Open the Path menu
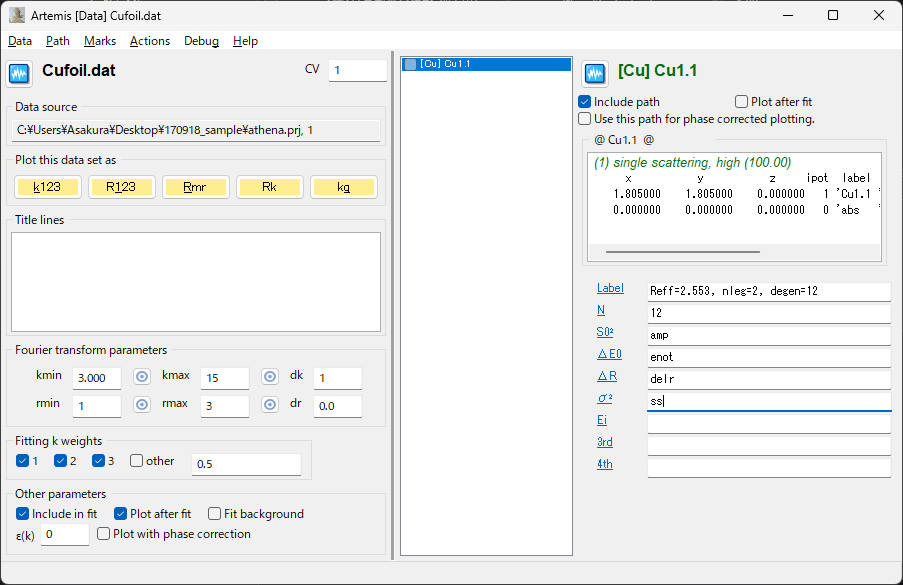Image resolution: width=903 pixels, height=585 pixels. tap(58, 41)
